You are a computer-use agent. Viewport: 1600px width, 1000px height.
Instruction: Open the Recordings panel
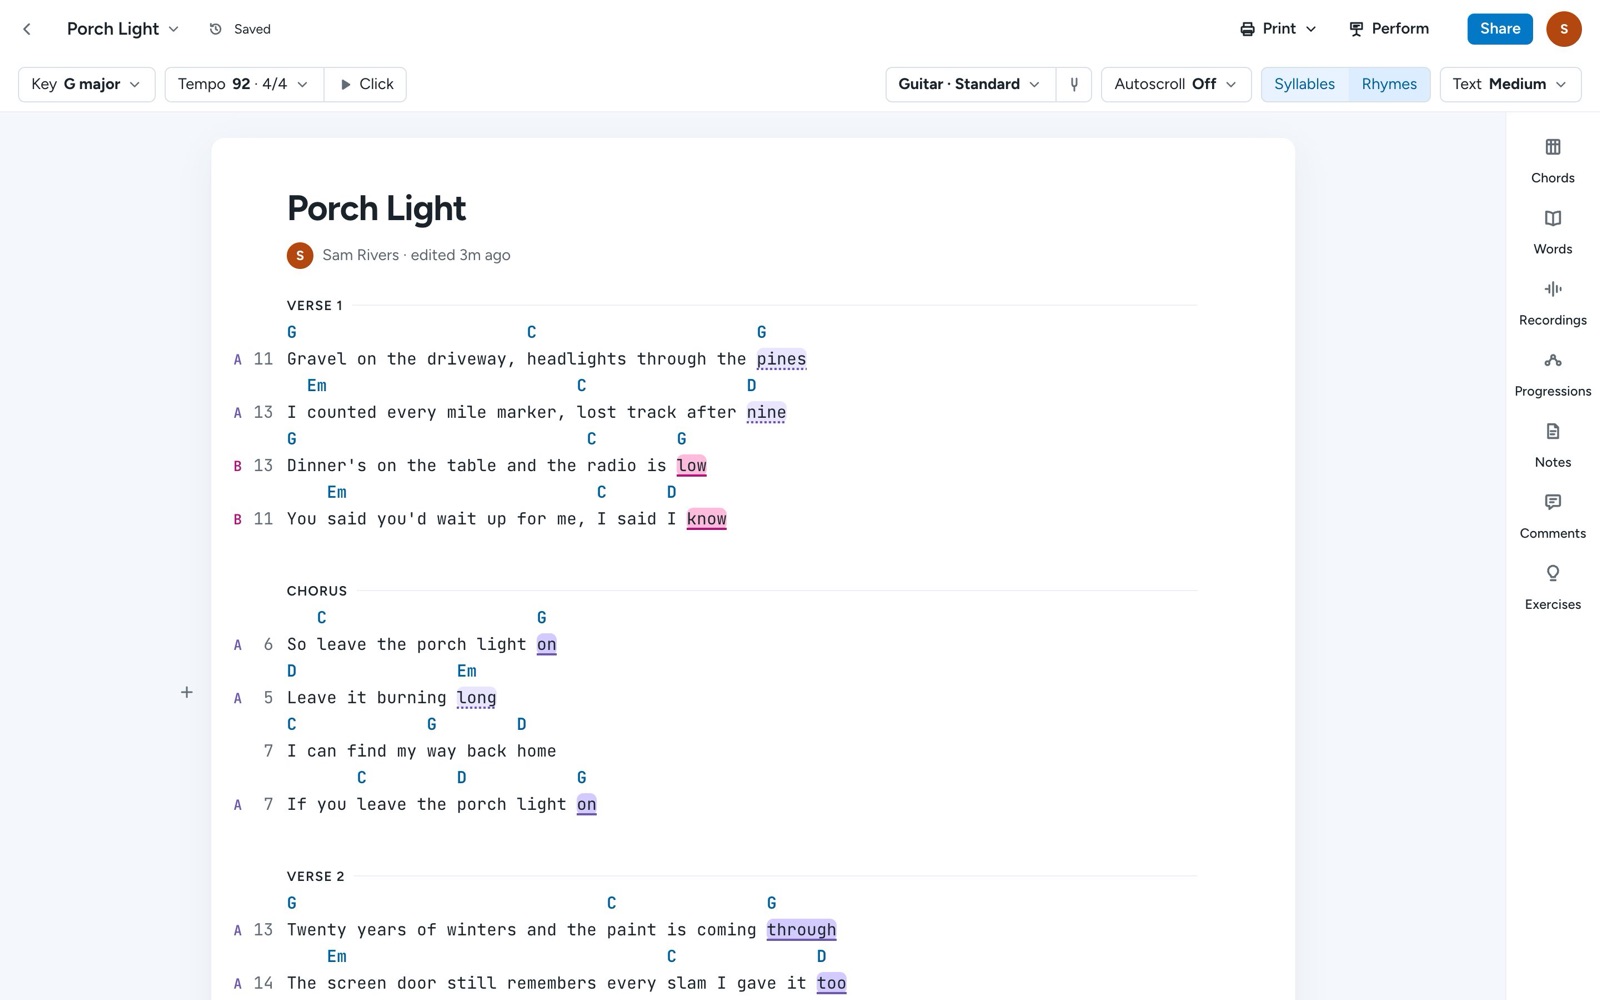(x=1552, y=303)
